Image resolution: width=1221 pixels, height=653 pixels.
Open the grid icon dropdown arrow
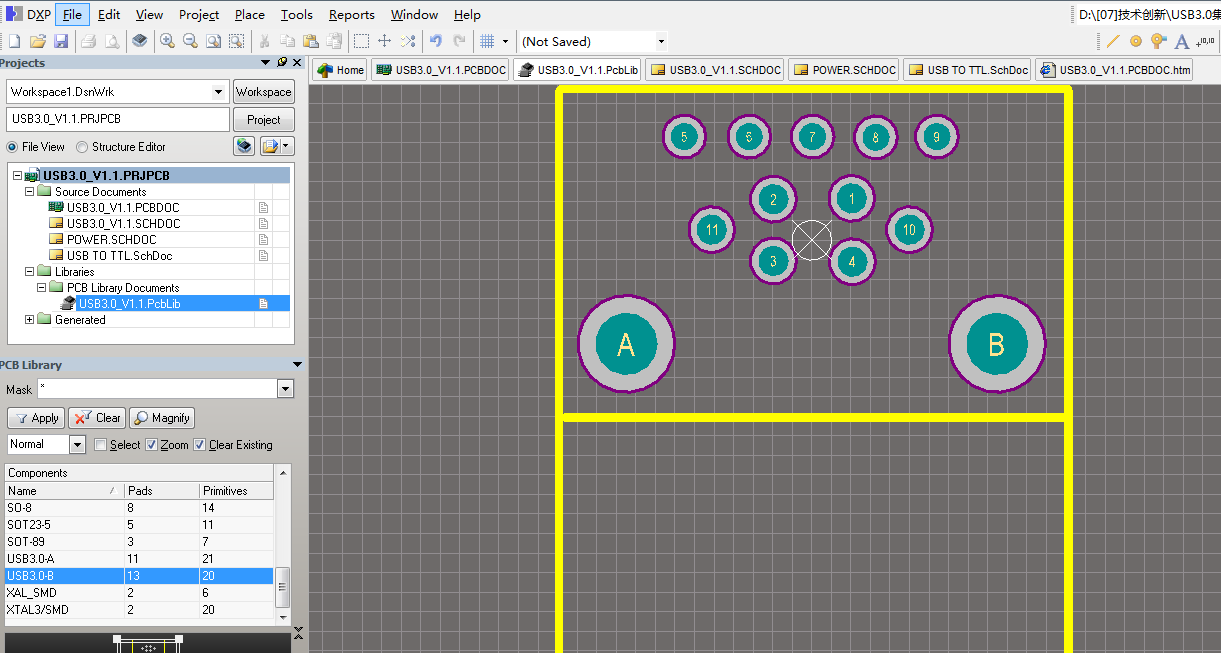[x=505, y=41]
